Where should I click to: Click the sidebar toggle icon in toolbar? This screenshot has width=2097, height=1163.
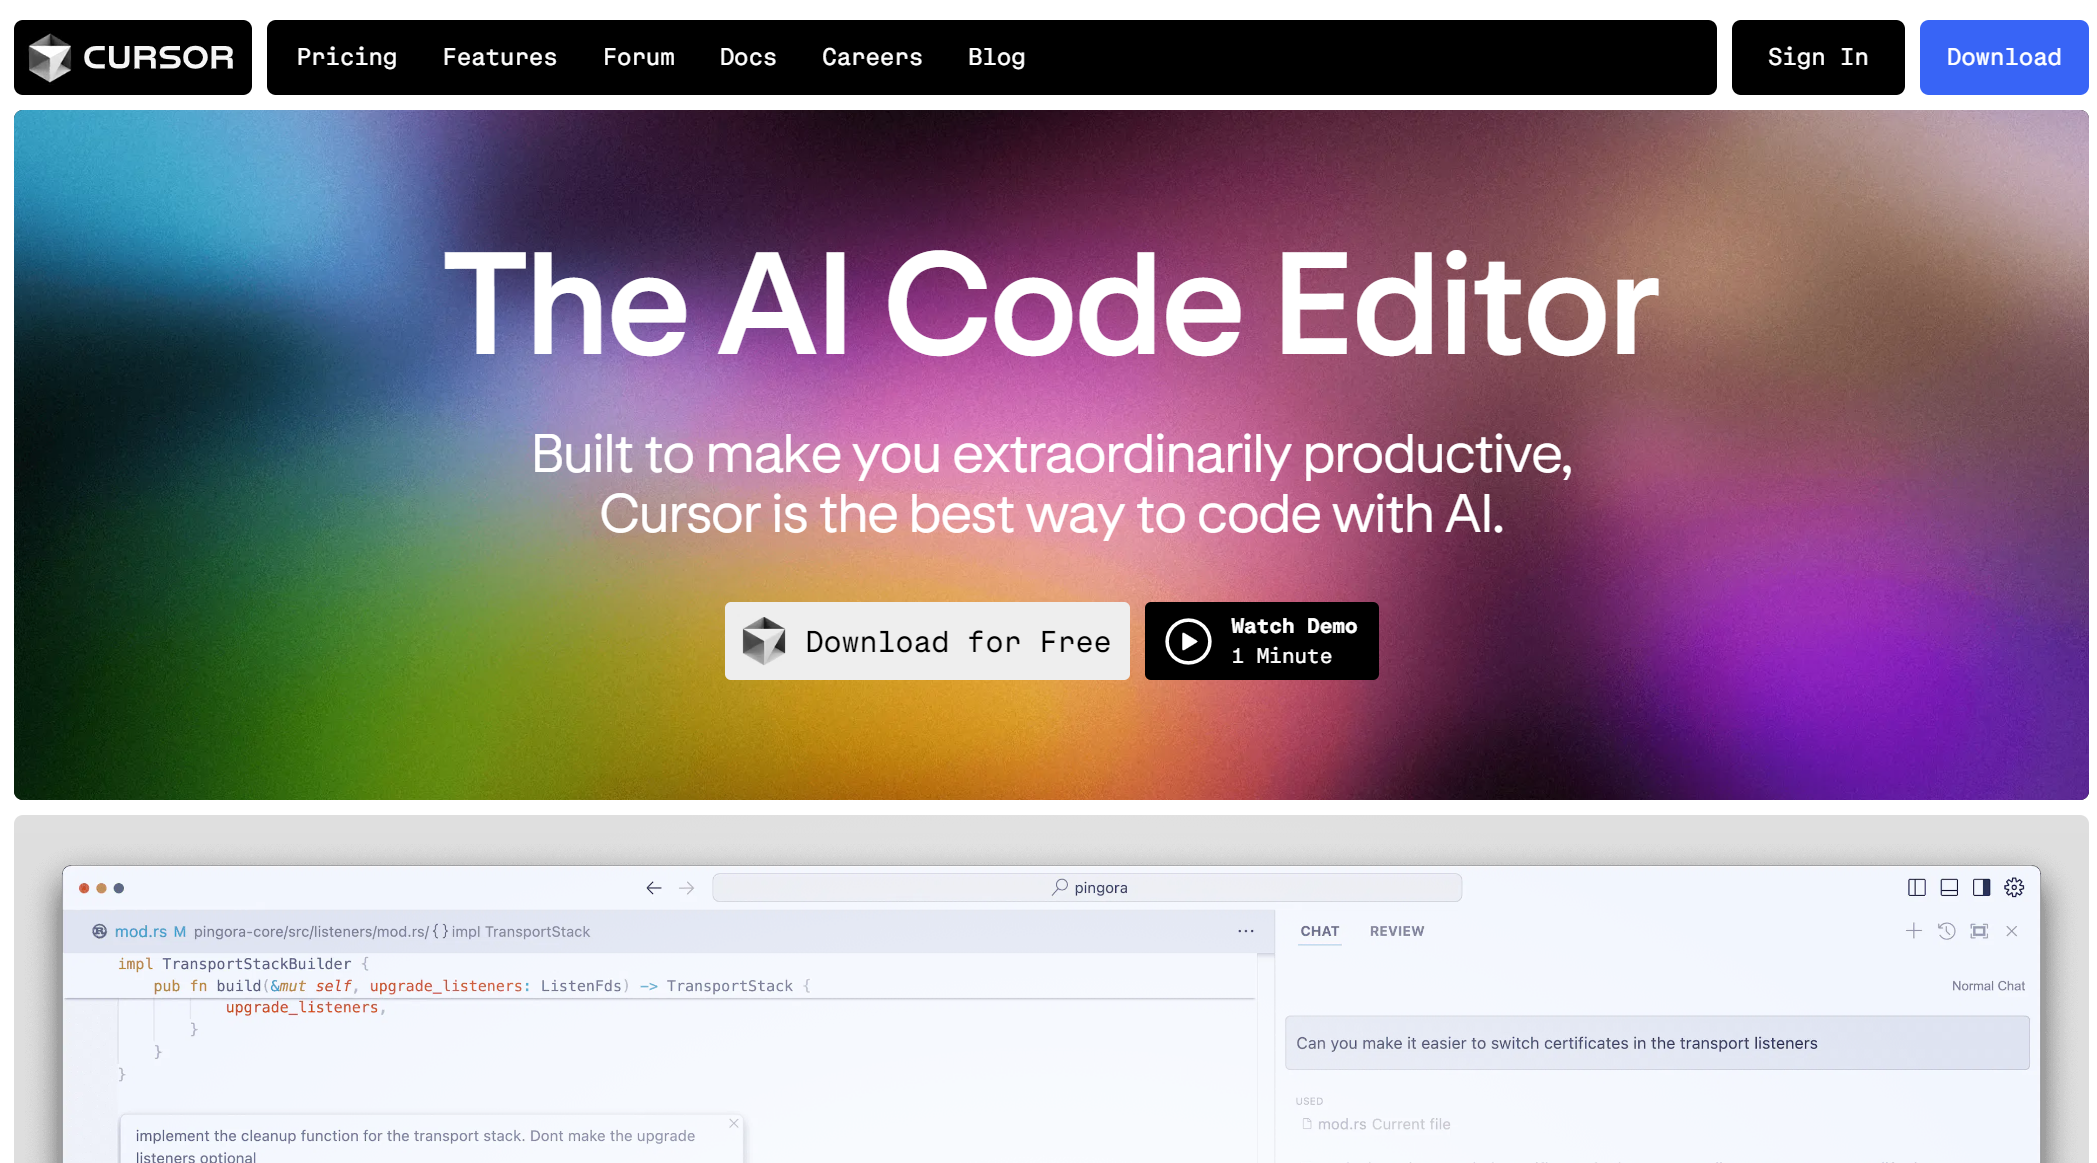pos(1917,887)
